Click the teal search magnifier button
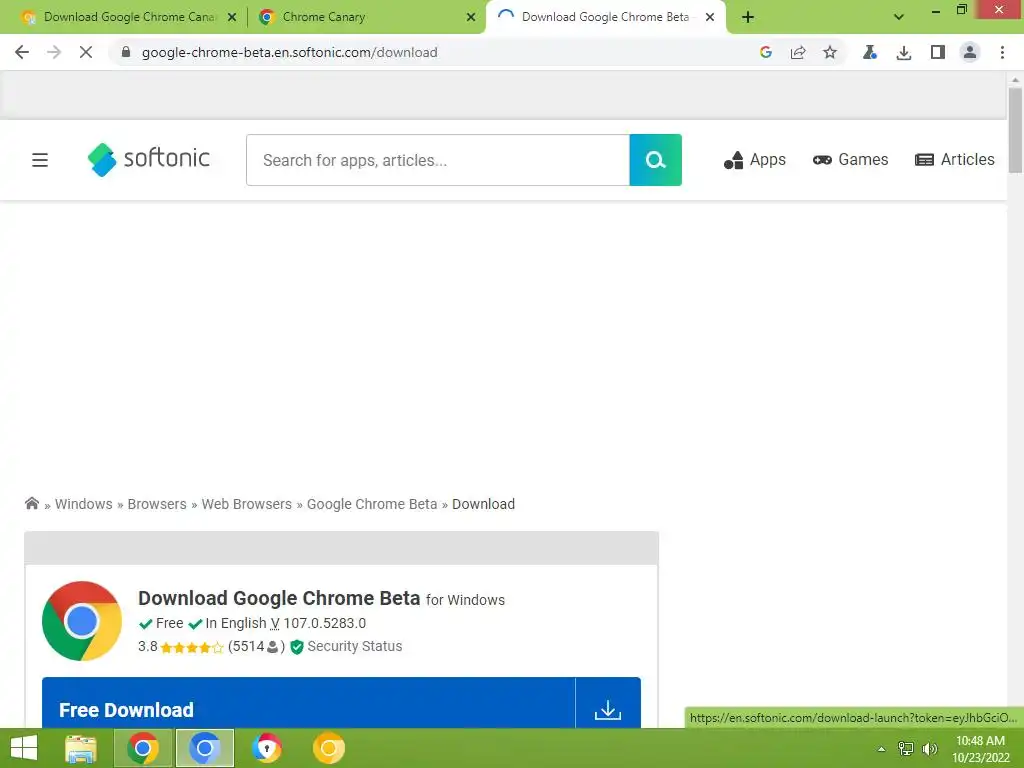Screen dimensions: 1024x768 point(655,160)
